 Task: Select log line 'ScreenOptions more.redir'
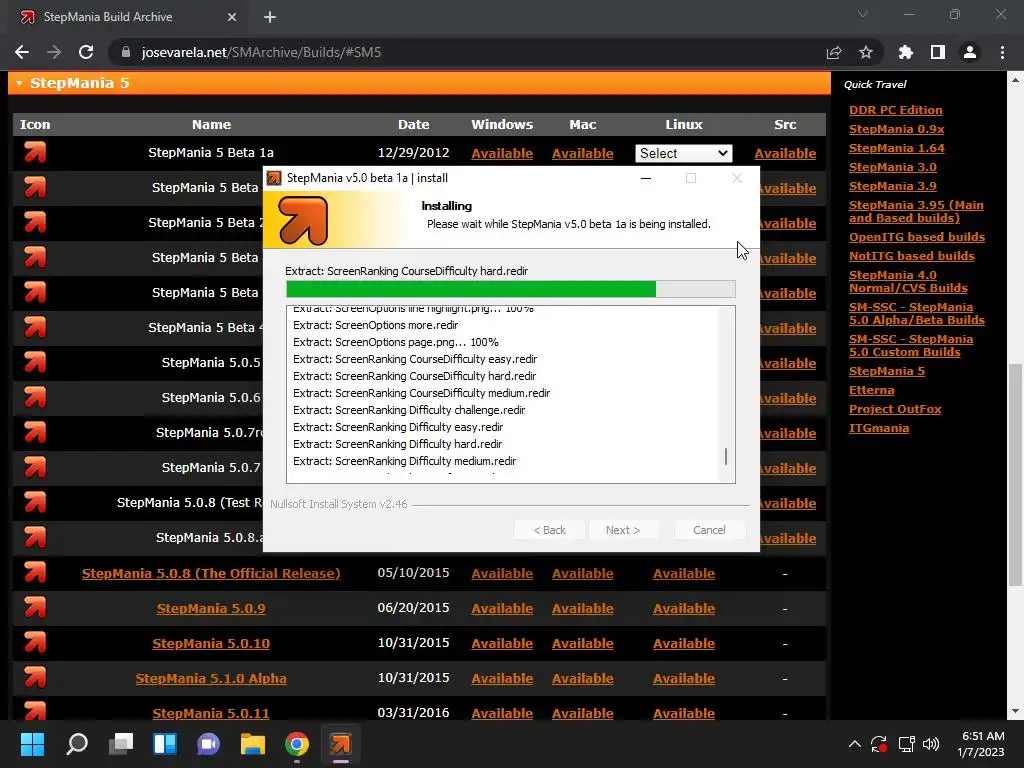[376, 325]
